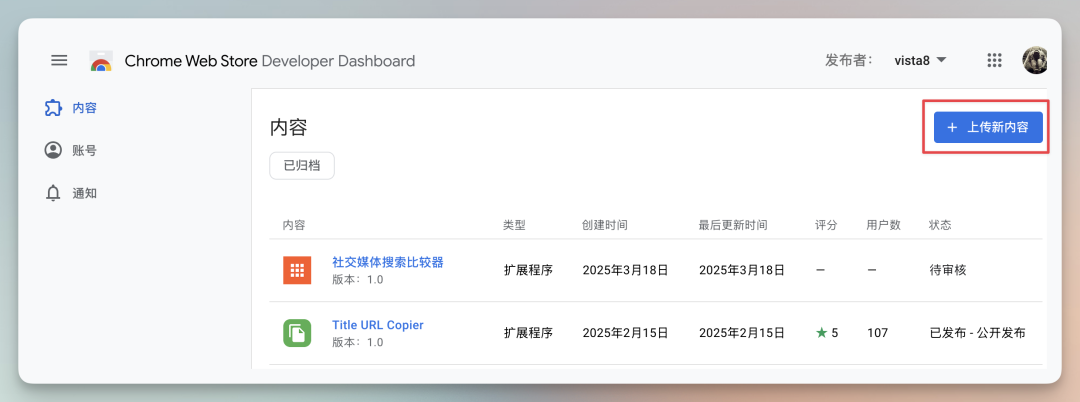This screenshot has width=1080, height=402.
Task: Click the 状态 column header
Action: click(x=940, y=225)
